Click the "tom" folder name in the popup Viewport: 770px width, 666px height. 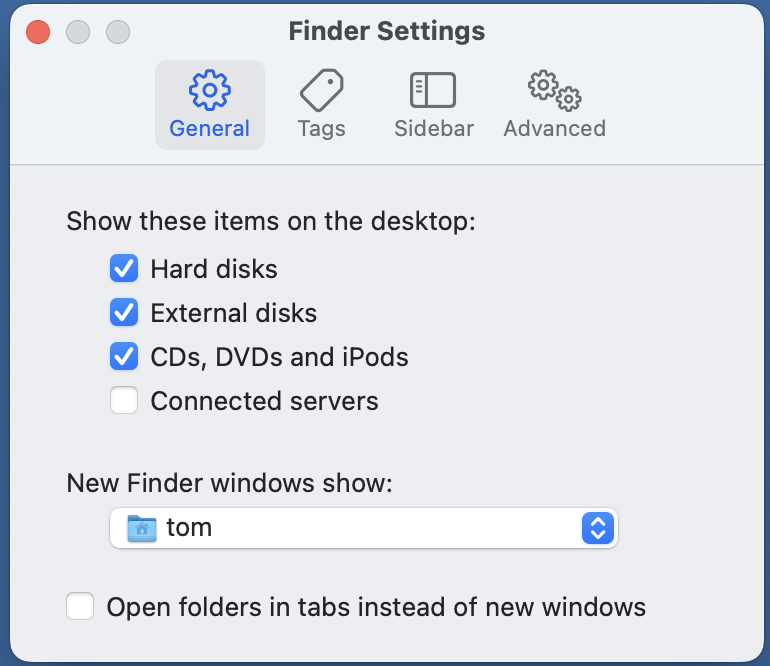189,527
